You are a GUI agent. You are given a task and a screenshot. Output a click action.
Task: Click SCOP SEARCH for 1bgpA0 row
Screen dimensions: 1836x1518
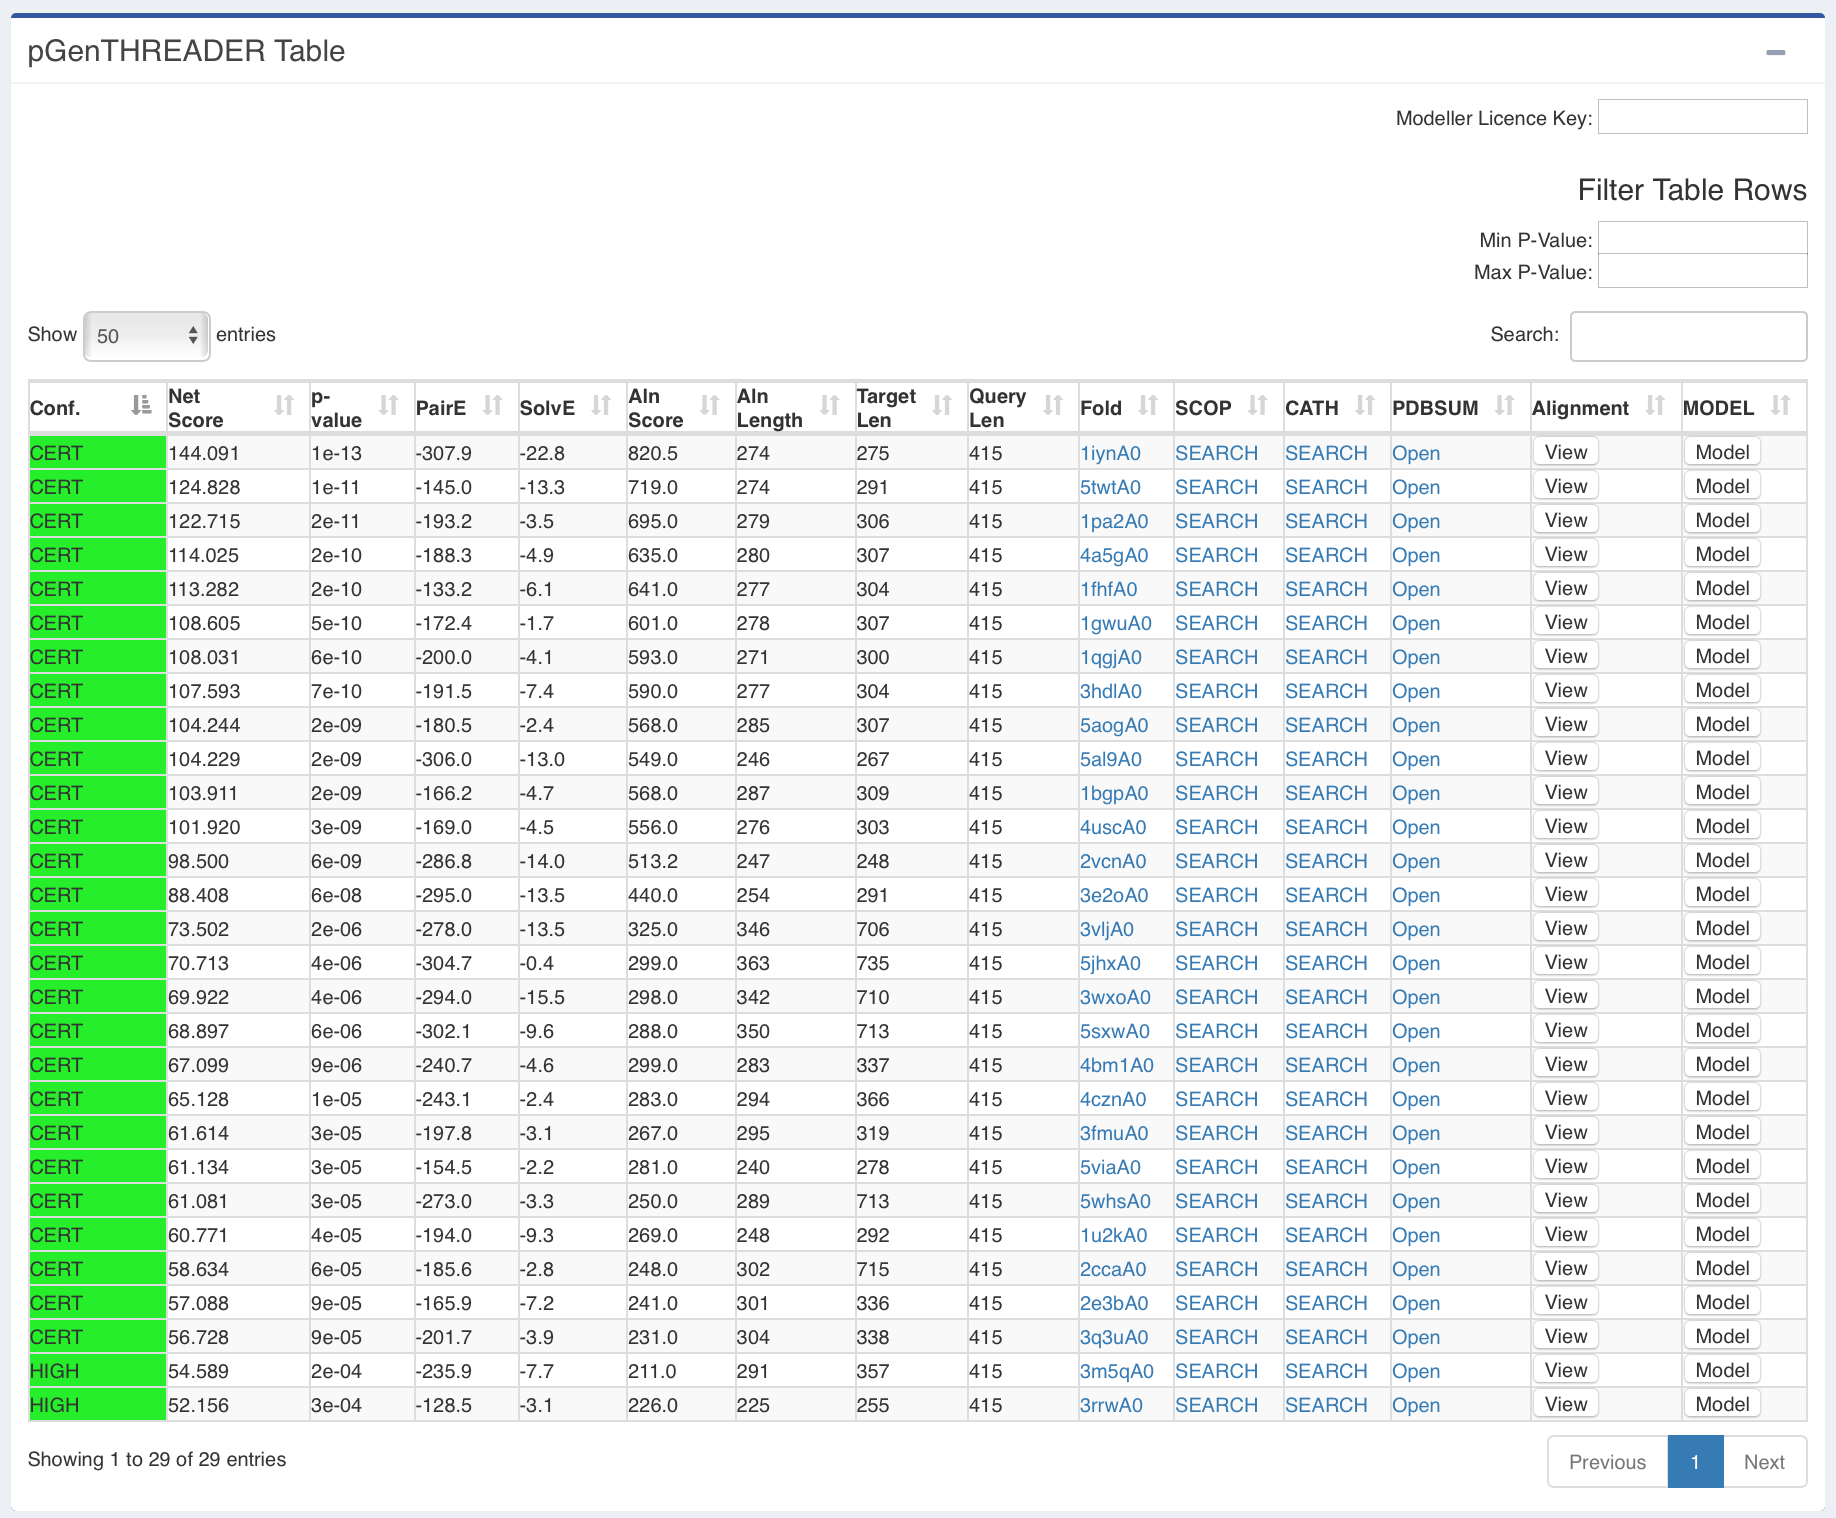coord(1216,793)
